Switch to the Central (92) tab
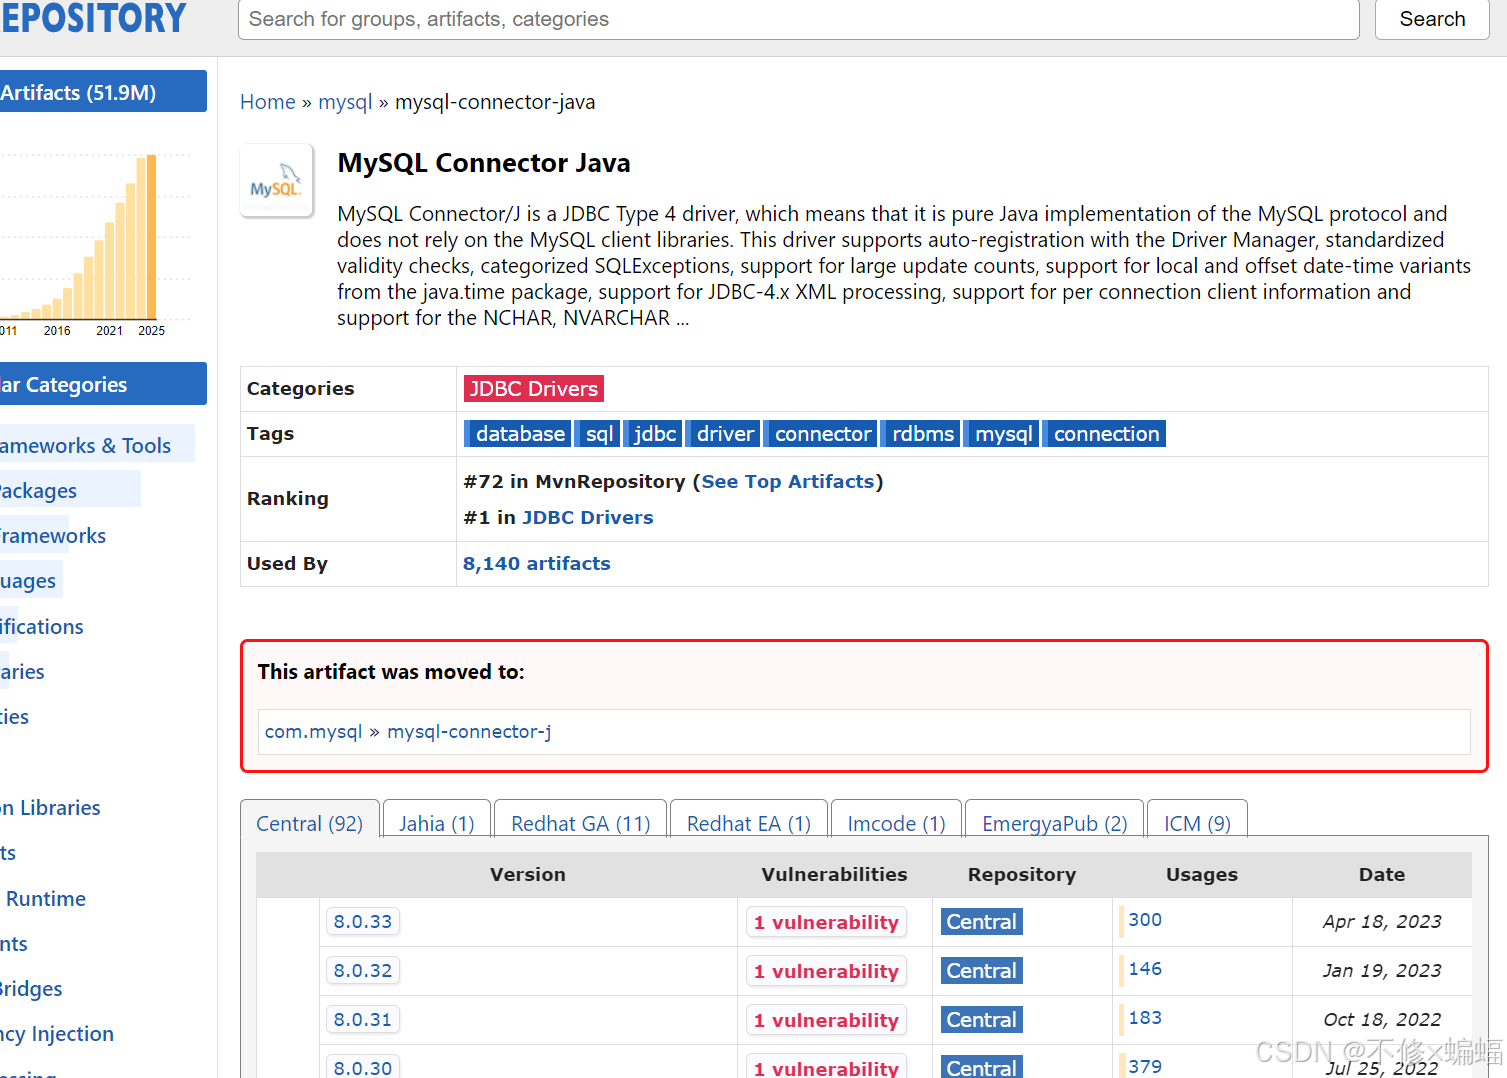The width and height of the screenshot is (1507, 1078). click(310, 823)
